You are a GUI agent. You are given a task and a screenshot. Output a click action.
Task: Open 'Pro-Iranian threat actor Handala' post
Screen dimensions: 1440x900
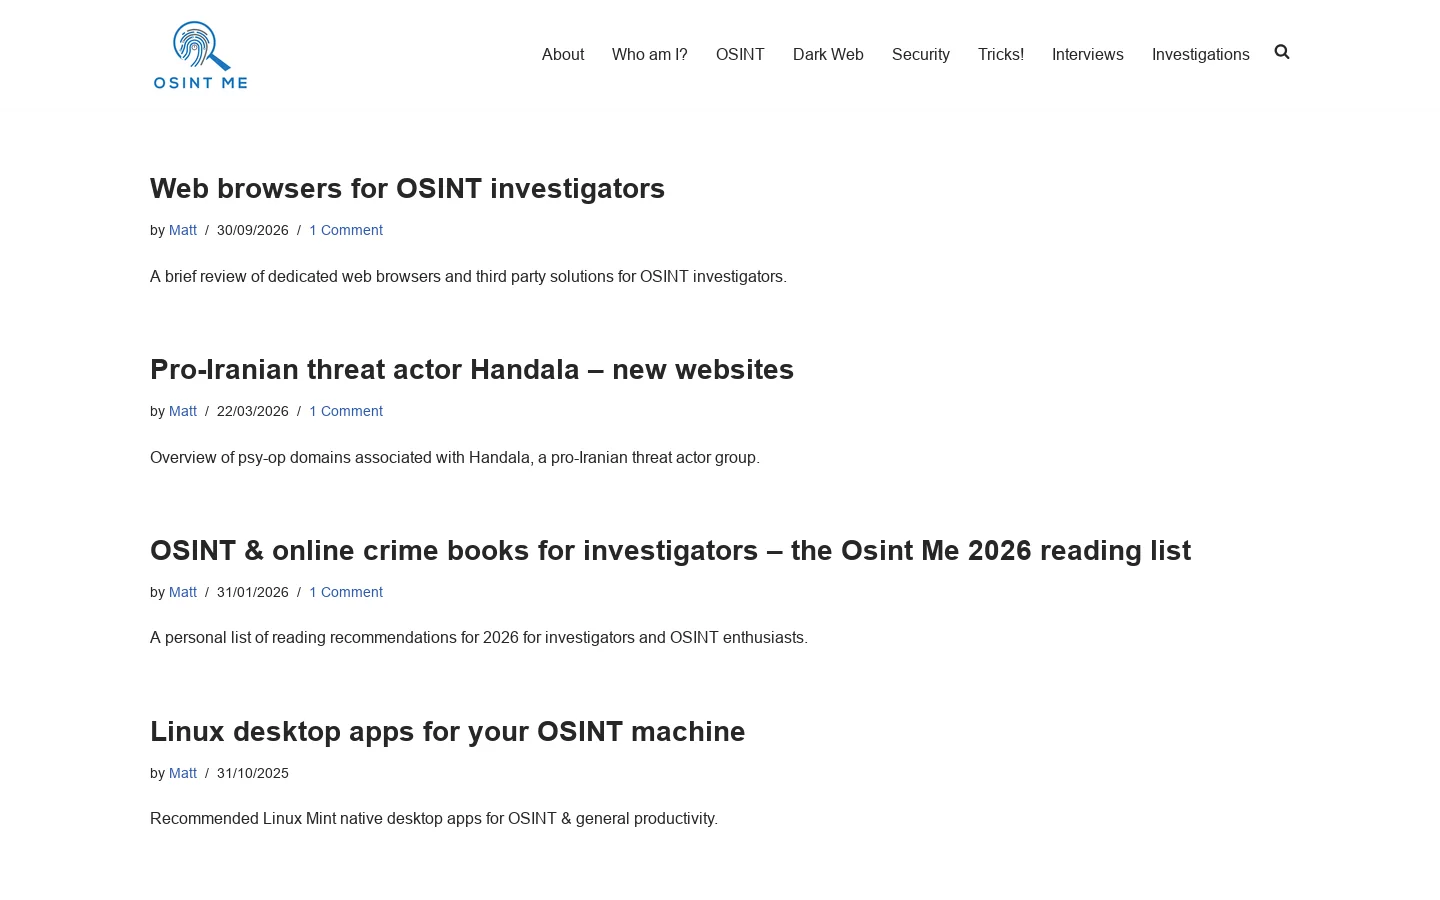pos(472,369)
